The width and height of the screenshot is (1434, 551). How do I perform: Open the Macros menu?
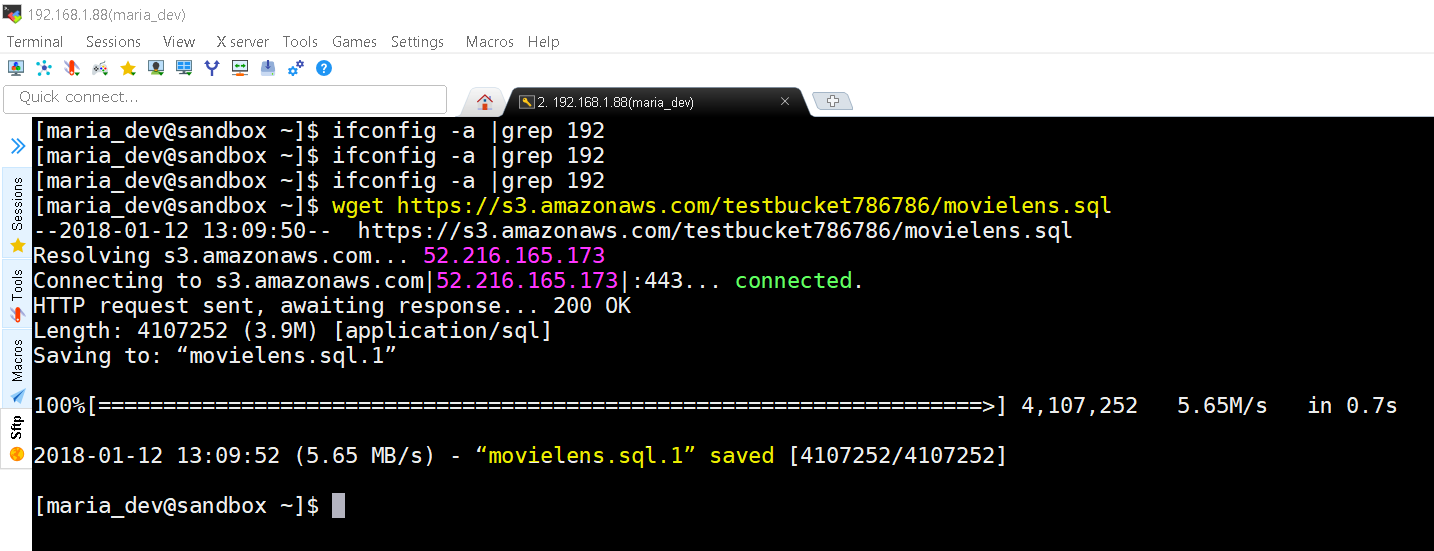[490, 42]
